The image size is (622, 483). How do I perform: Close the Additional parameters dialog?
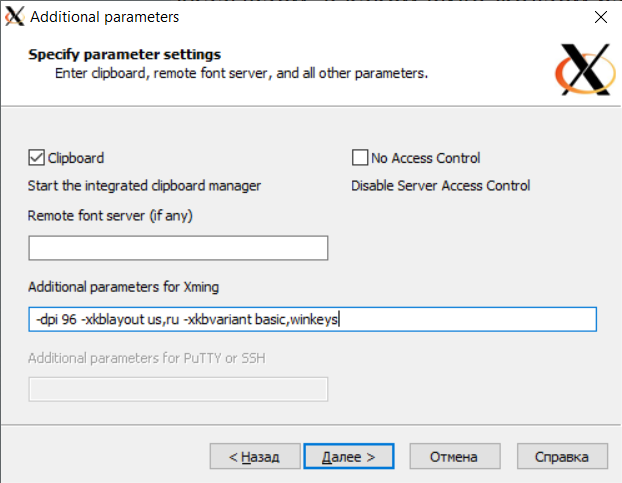(599, 17)
